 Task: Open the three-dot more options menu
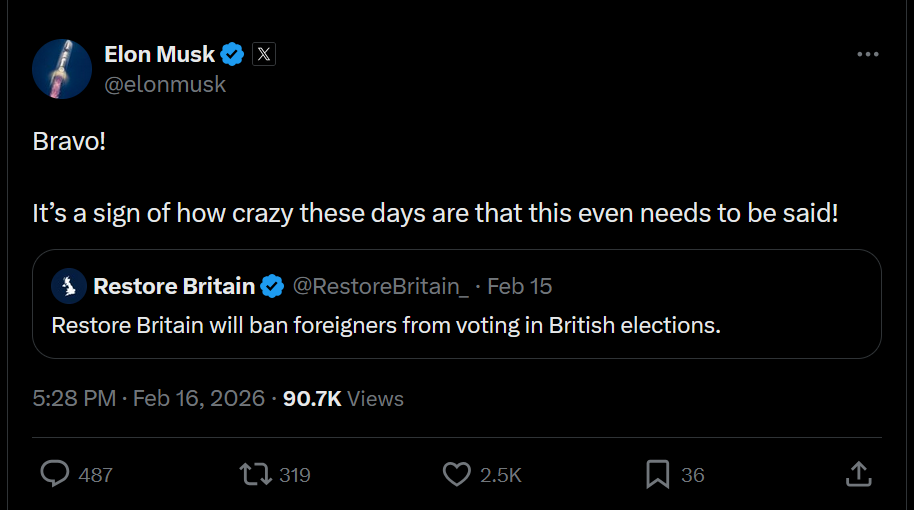point(867,54)
